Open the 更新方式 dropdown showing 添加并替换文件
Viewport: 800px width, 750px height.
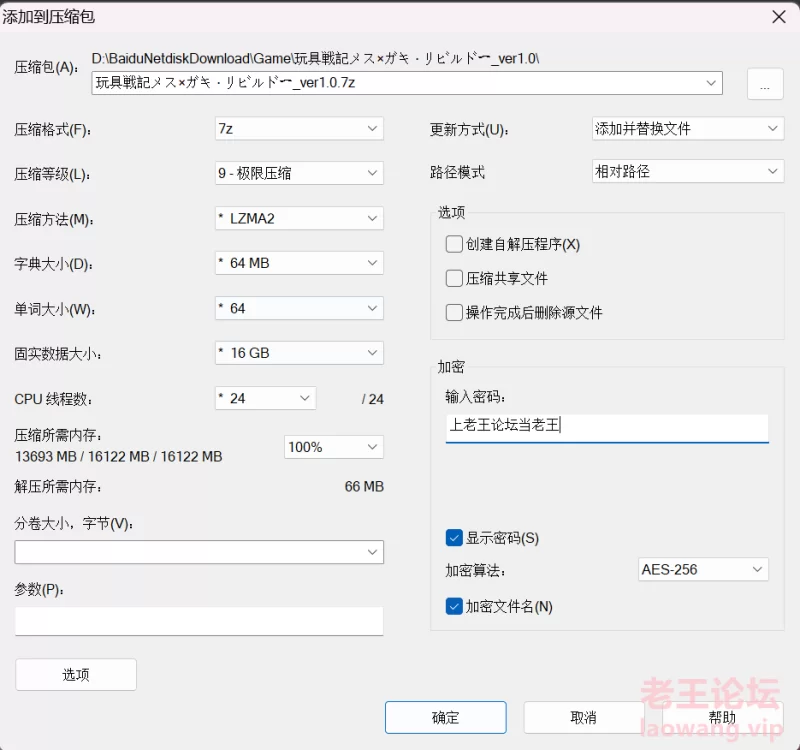[x=688, y=129]
